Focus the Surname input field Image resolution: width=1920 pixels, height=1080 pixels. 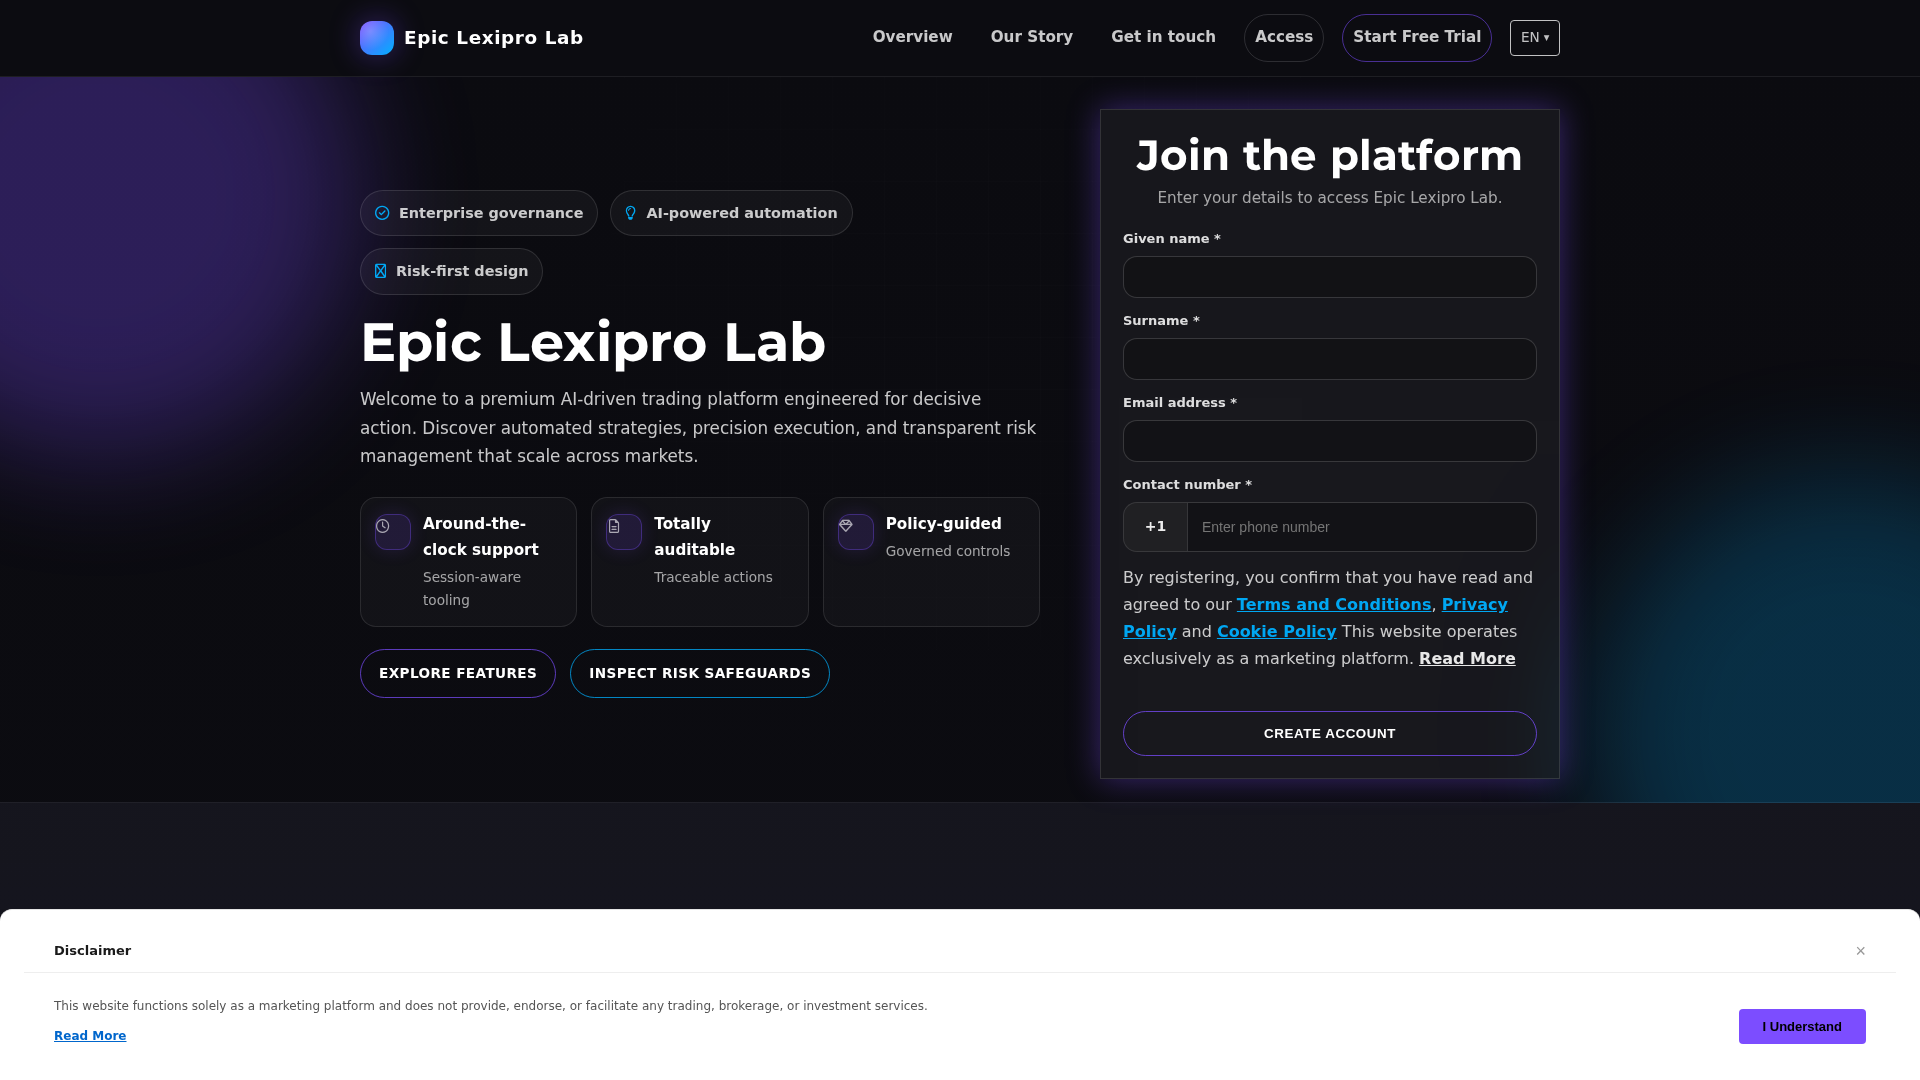point(1330,359)
